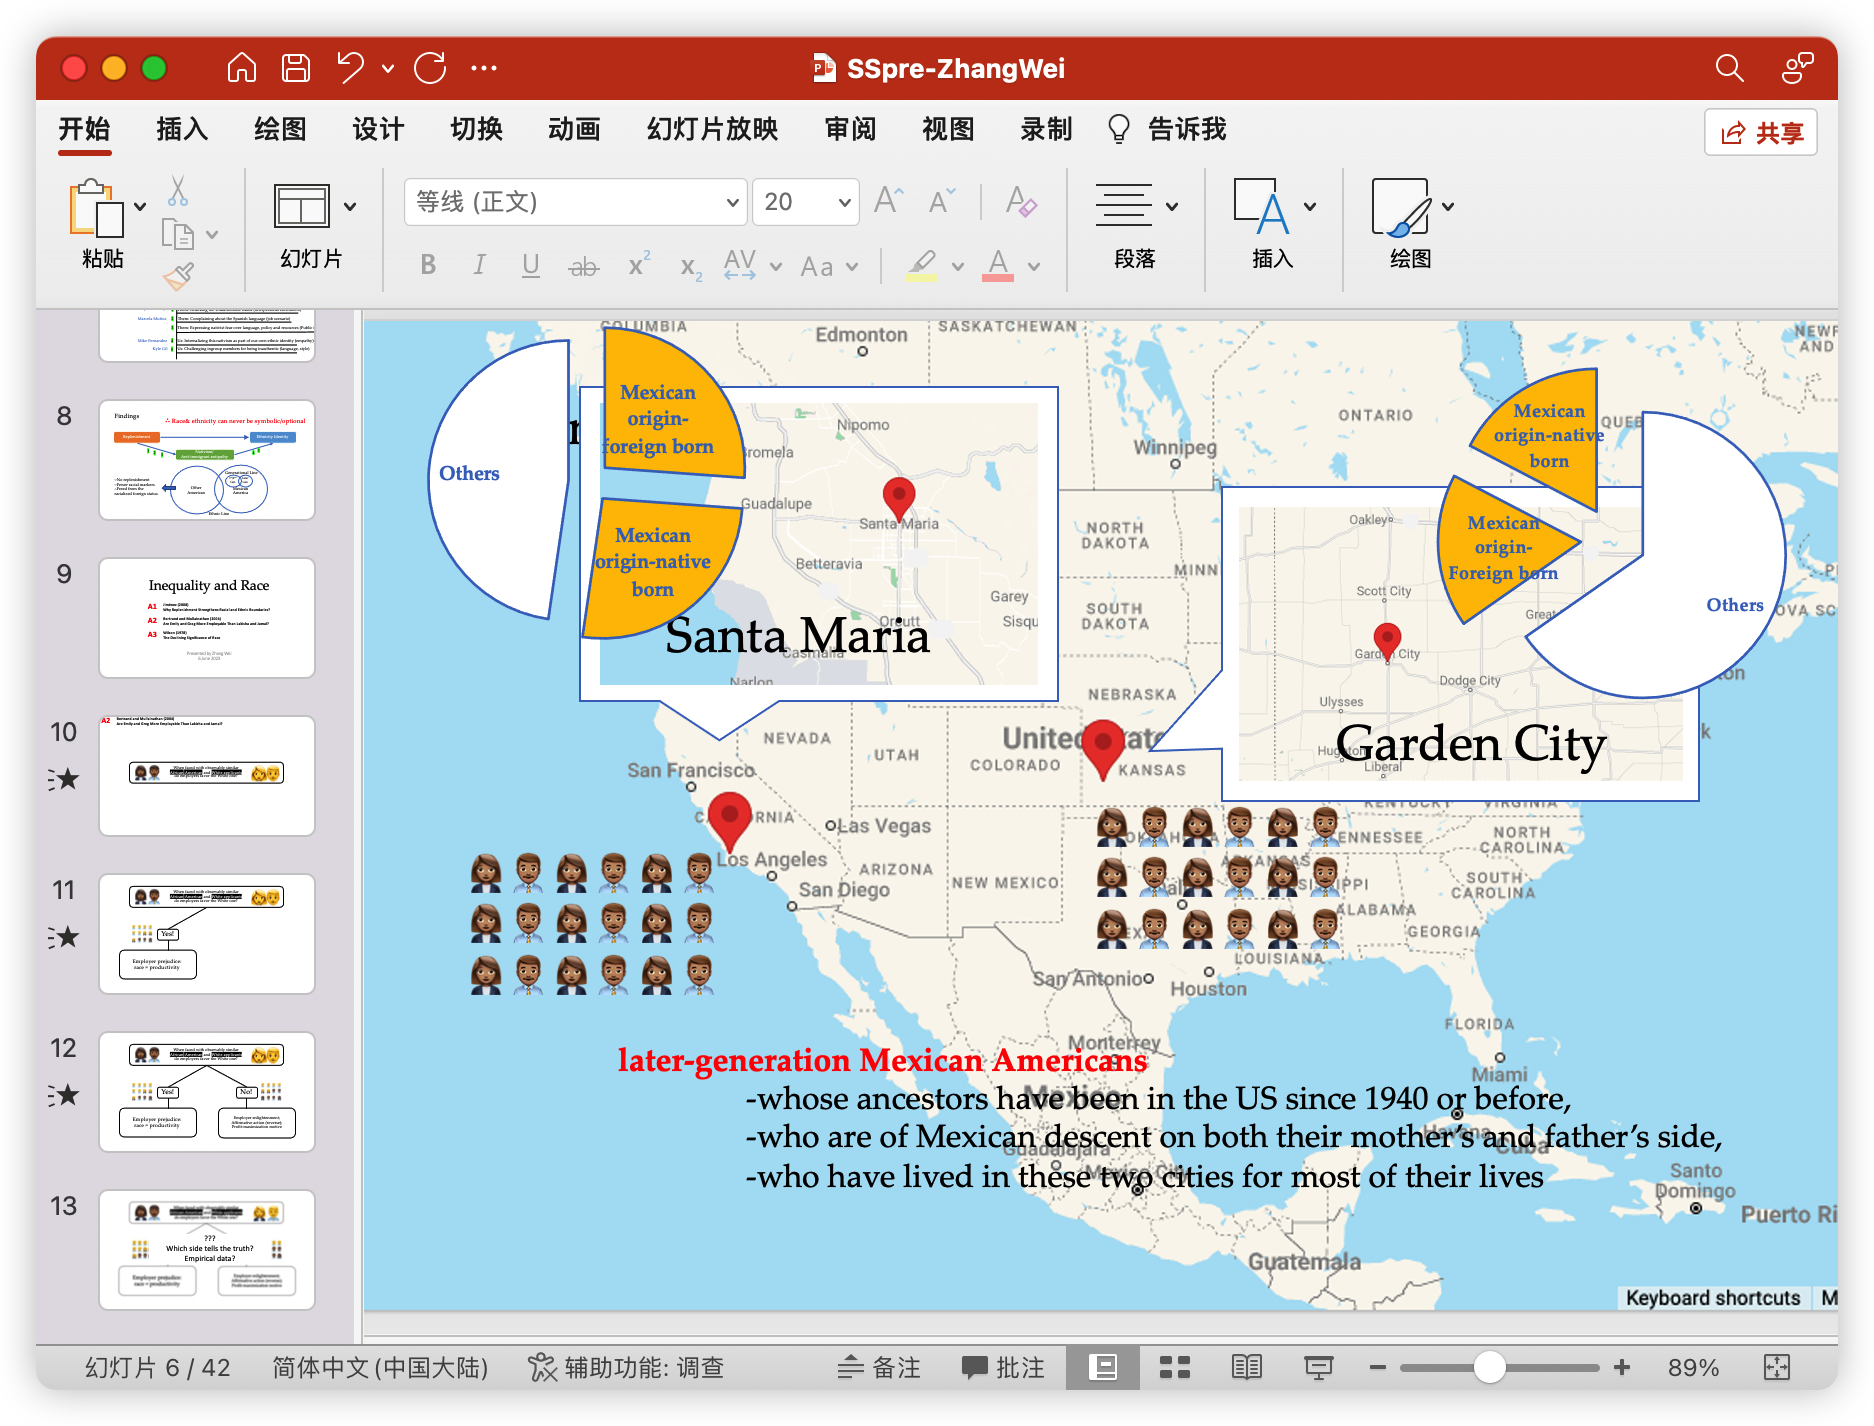Image resolution: width=1874 pixels, height=1426 pixels.
Task: Open the Paragraph (段落) options
Action: point(1135,226)
